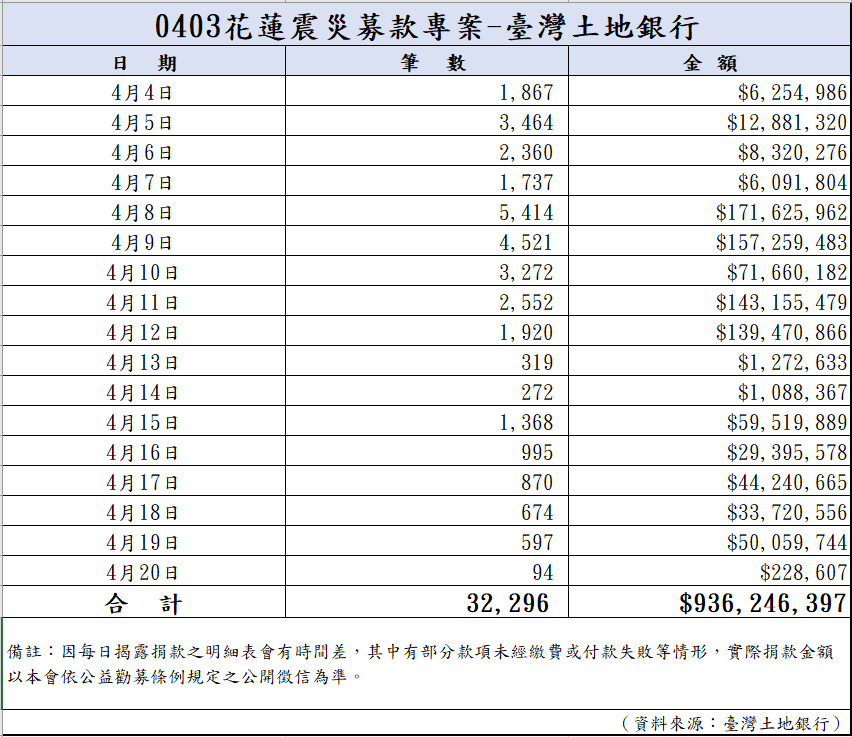Select the count cell 5,414

click(x=427, y=211)
